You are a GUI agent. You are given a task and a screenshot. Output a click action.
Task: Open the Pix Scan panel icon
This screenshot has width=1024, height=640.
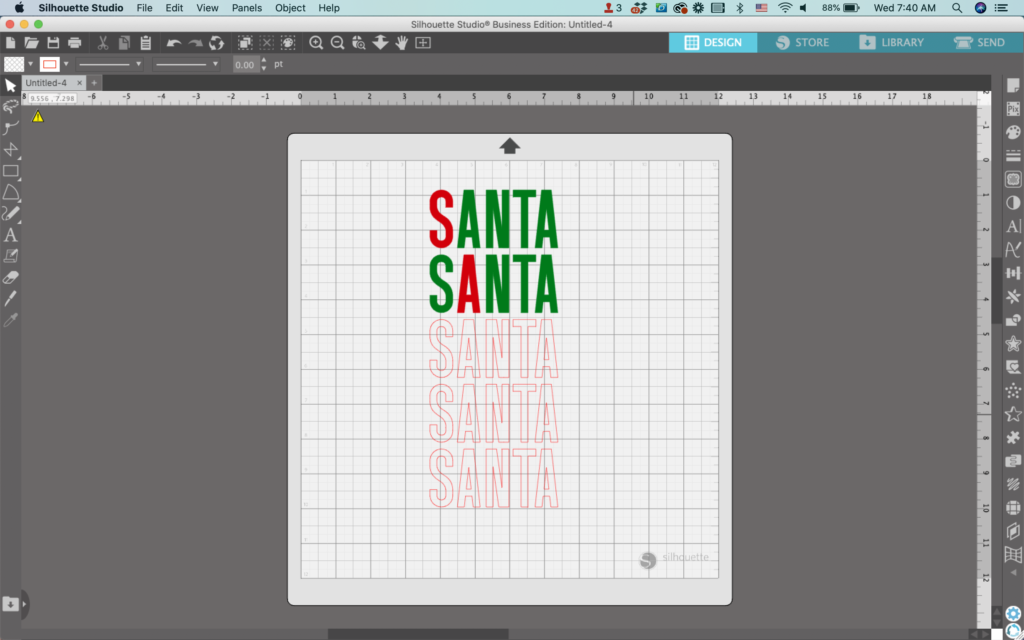pyautogui.click(x=1013, y=109)
